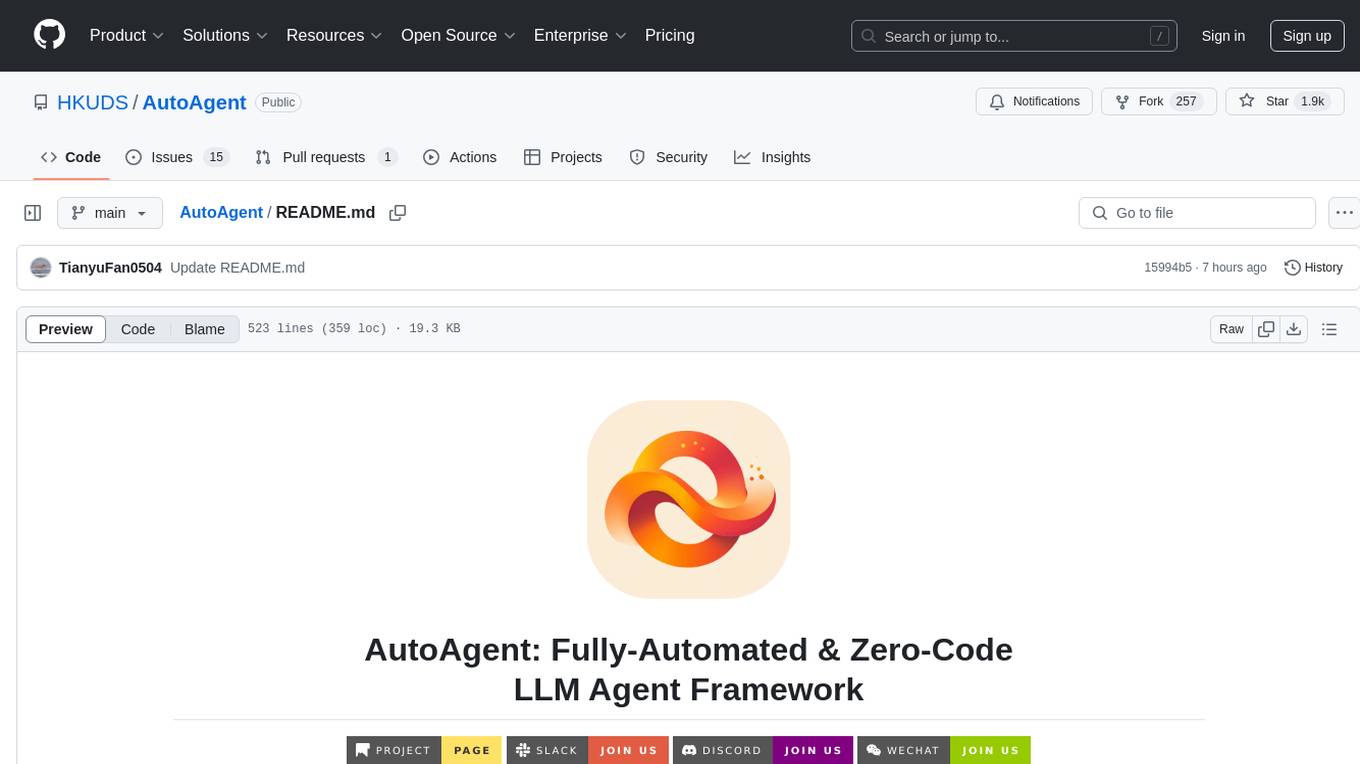Open the Pricing page
The height and width of the screenshot is (764, 1360).
(670, 35)
